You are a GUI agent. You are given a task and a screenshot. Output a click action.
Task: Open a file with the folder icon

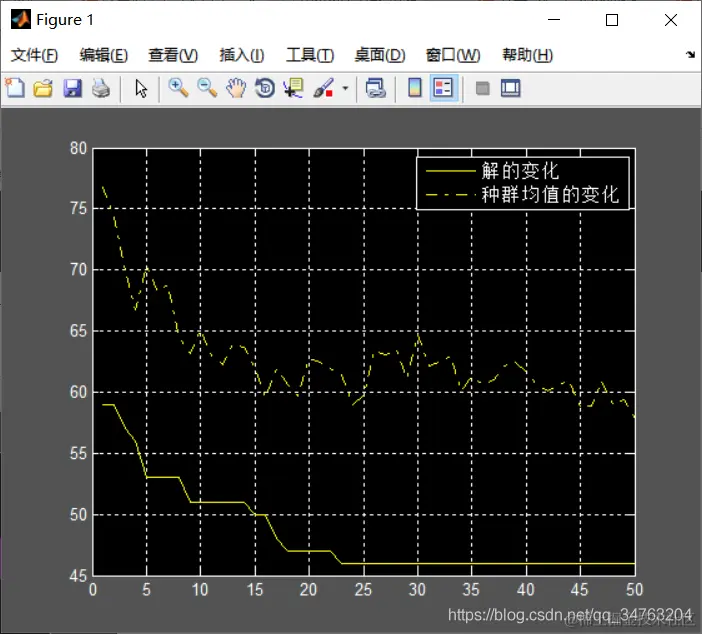pyautogui.click(x=43, y=88)
